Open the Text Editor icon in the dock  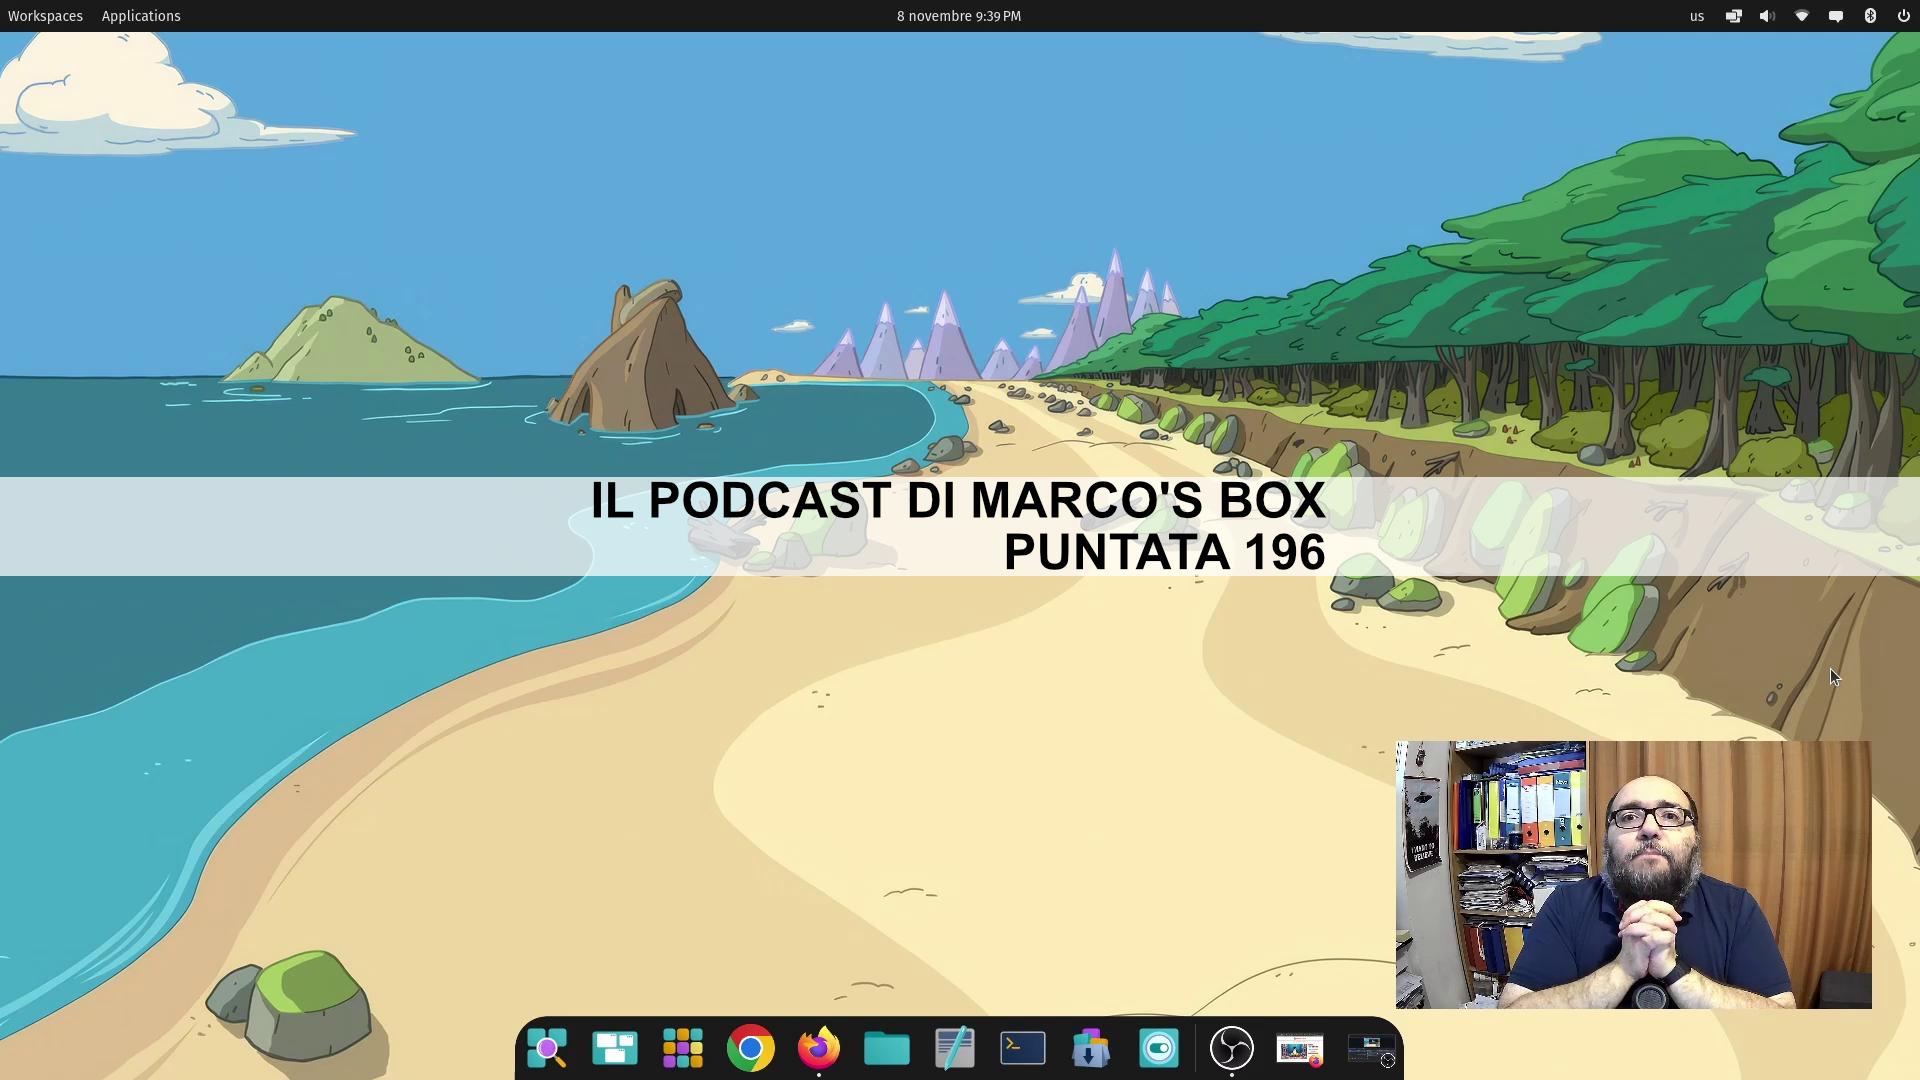(x=955, y=1048)
